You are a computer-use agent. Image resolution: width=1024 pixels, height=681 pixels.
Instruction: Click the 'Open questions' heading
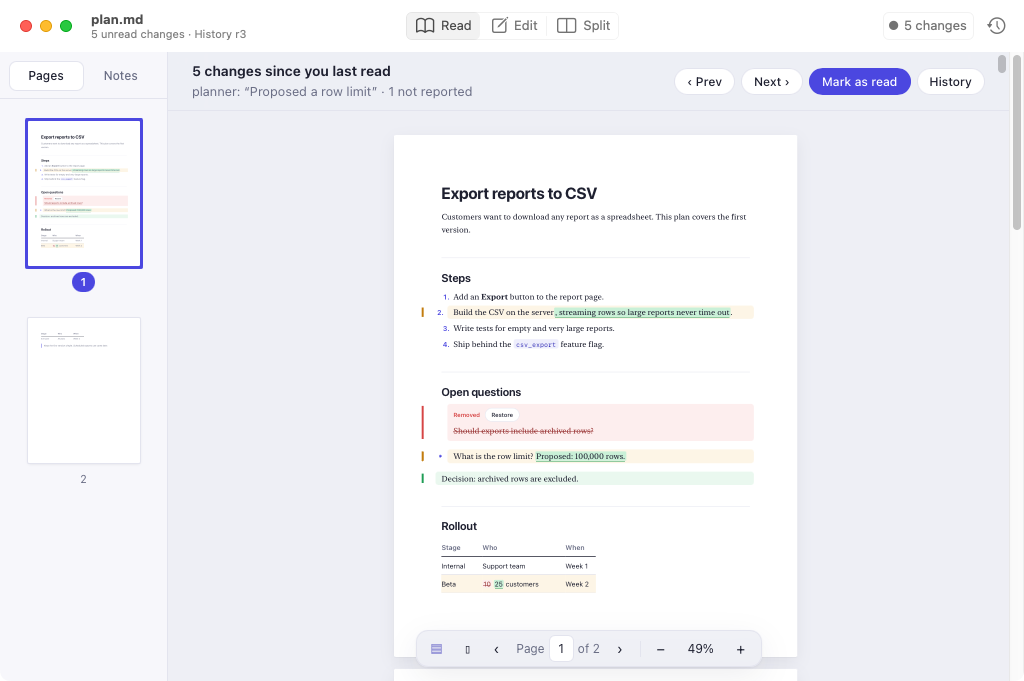point(481,392)
